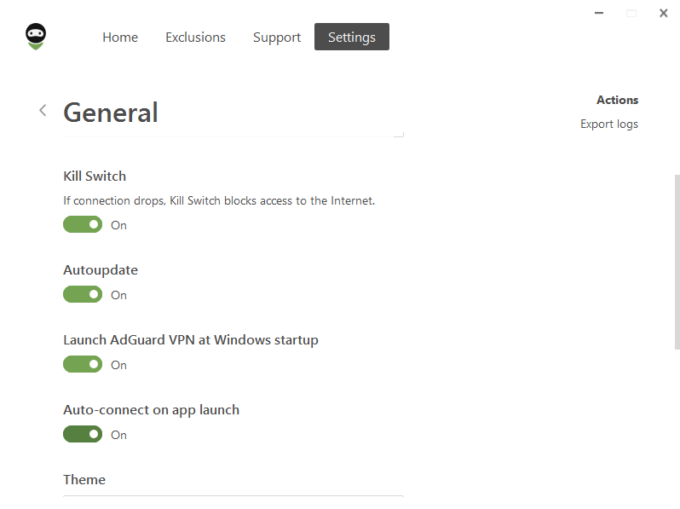Disable Auto-connect on app launch
Image resolution: width=680 pixels, height=509 pixels.
83,435
